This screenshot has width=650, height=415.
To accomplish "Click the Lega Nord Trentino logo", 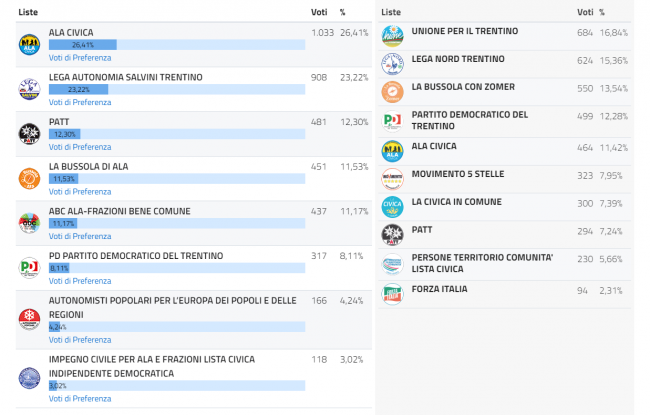I will click(392, 64).
